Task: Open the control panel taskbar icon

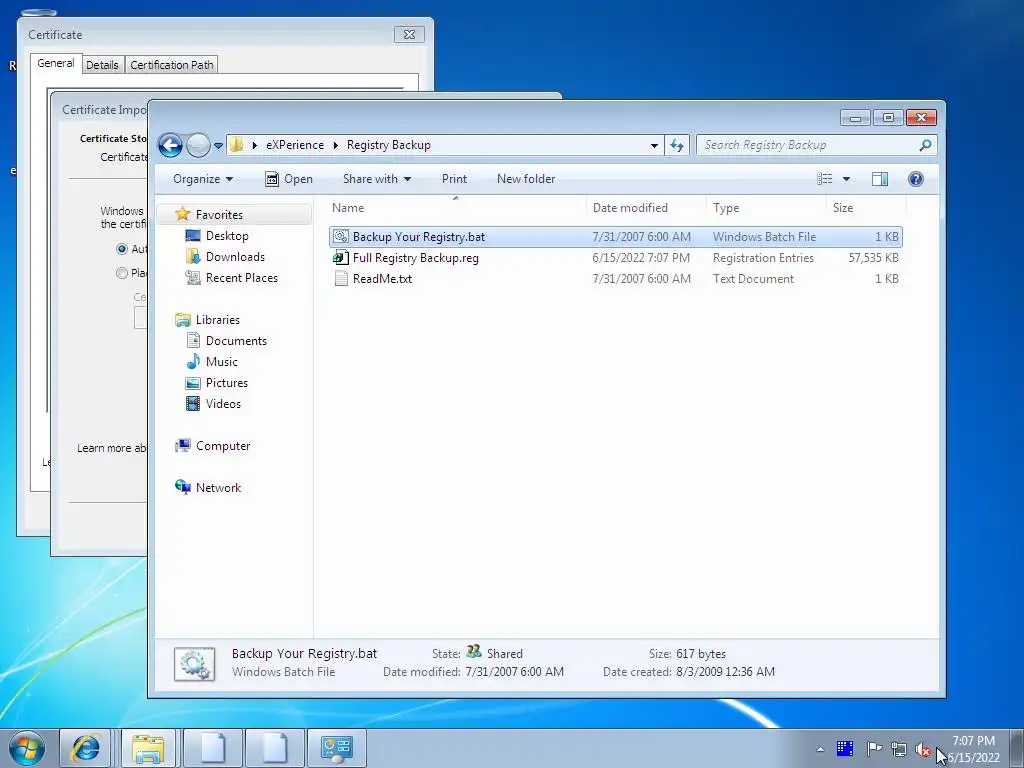Action: pyautogui.click(x=336, y=748)
